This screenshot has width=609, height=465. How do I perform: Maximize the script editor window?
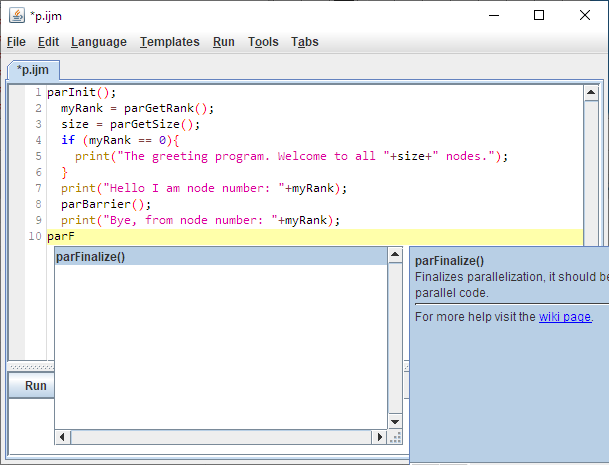pyautogui.click(x=539, y=15)
